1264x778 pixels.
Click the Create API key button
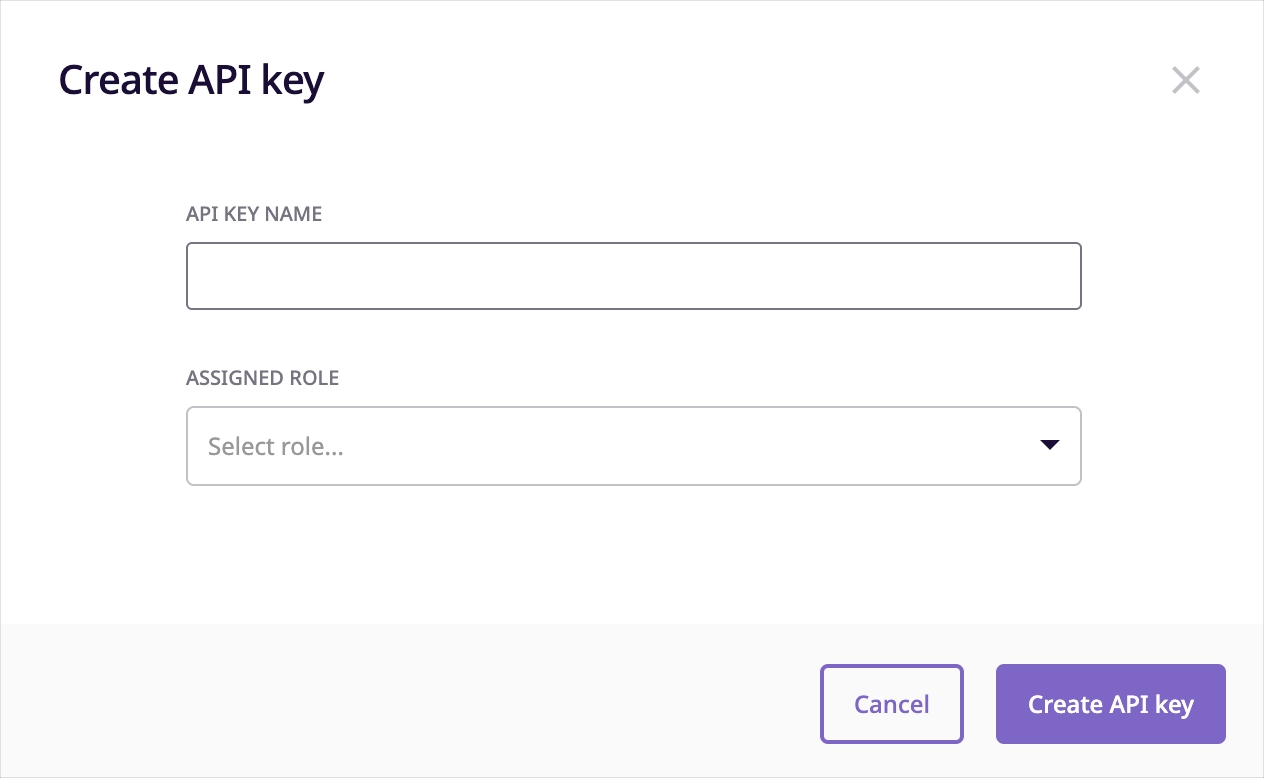click(x=1110, y=704)
